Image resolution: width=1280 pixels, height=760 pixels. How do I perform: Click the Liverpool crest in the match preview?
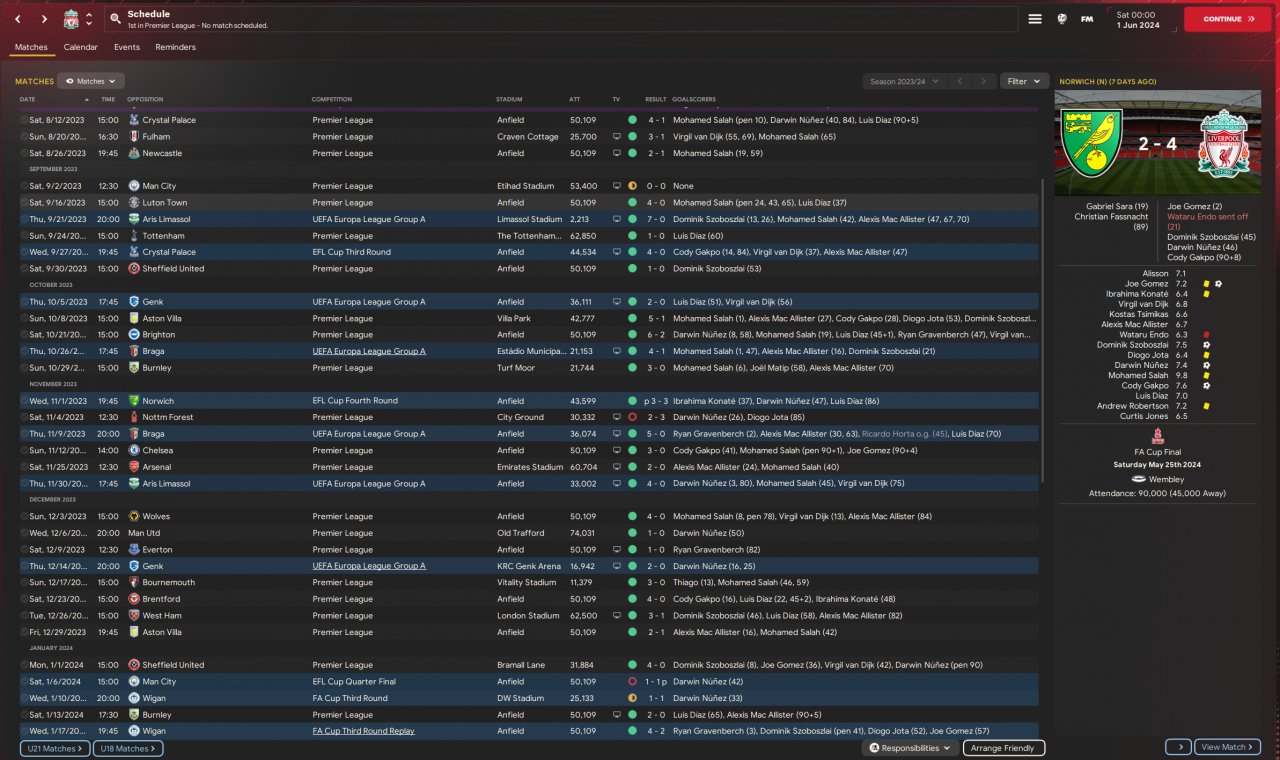(1224, 143)
